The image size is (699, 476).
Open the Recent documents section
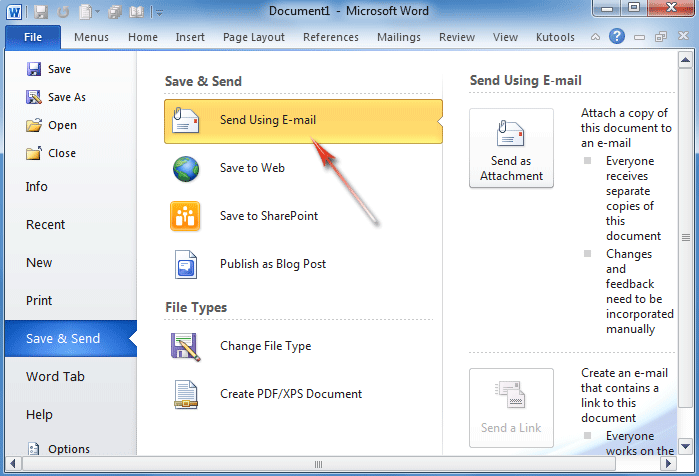click(x=45, y=225)
